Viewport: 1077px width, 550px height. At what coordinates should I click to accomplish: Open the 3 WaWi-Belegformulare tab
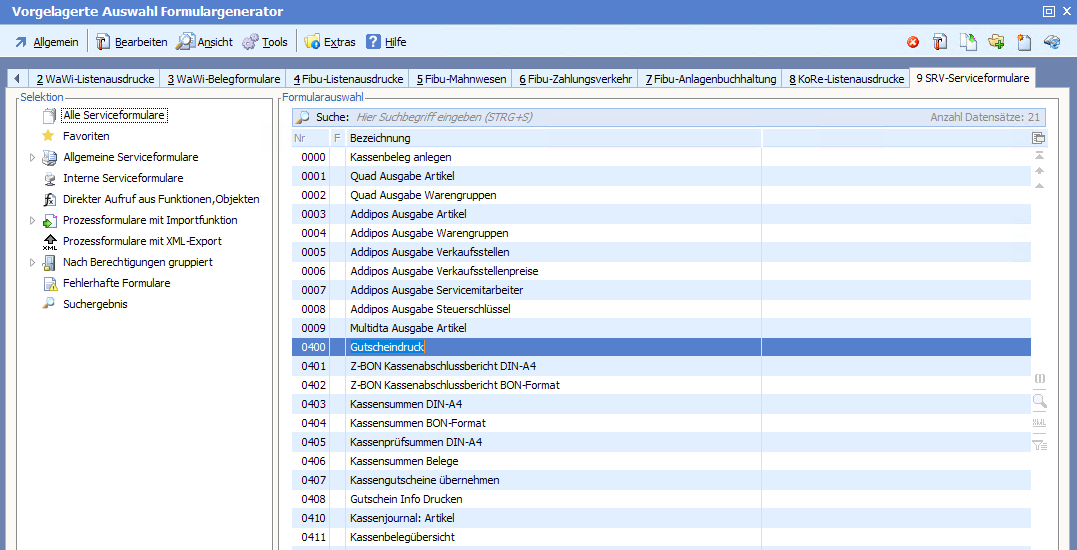coord(223,79)
